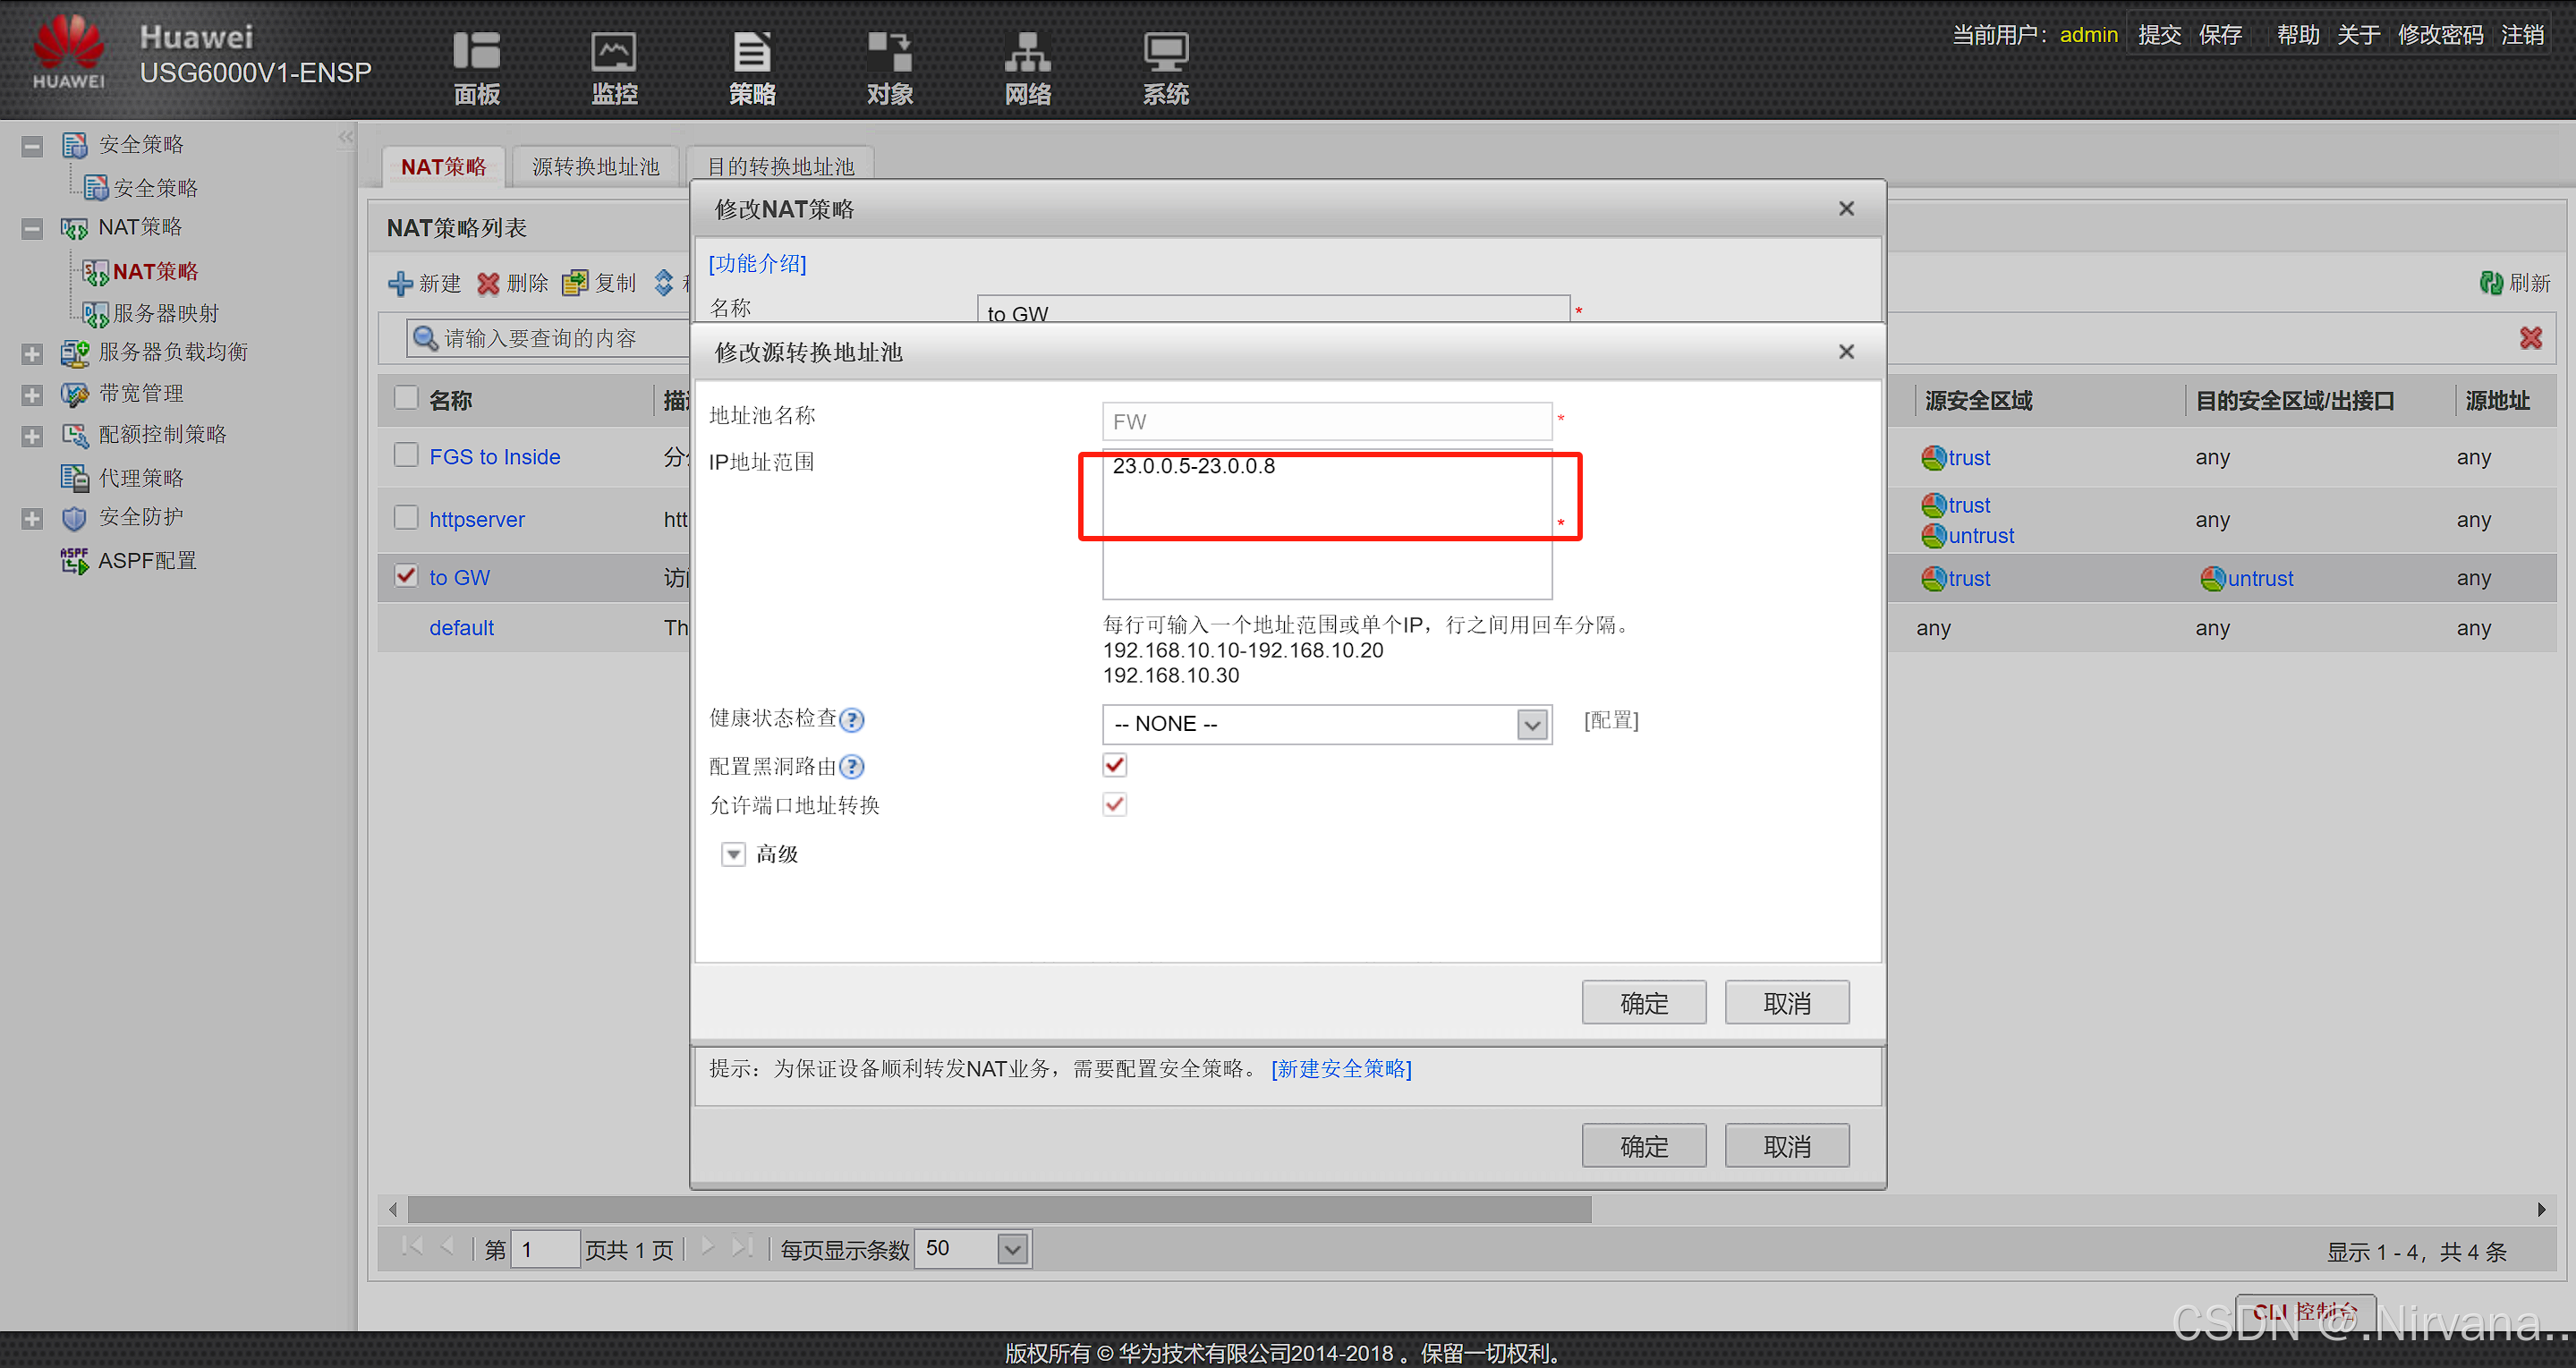
Task: Click the horizontal table scrollbar
Action: 1000,1210
